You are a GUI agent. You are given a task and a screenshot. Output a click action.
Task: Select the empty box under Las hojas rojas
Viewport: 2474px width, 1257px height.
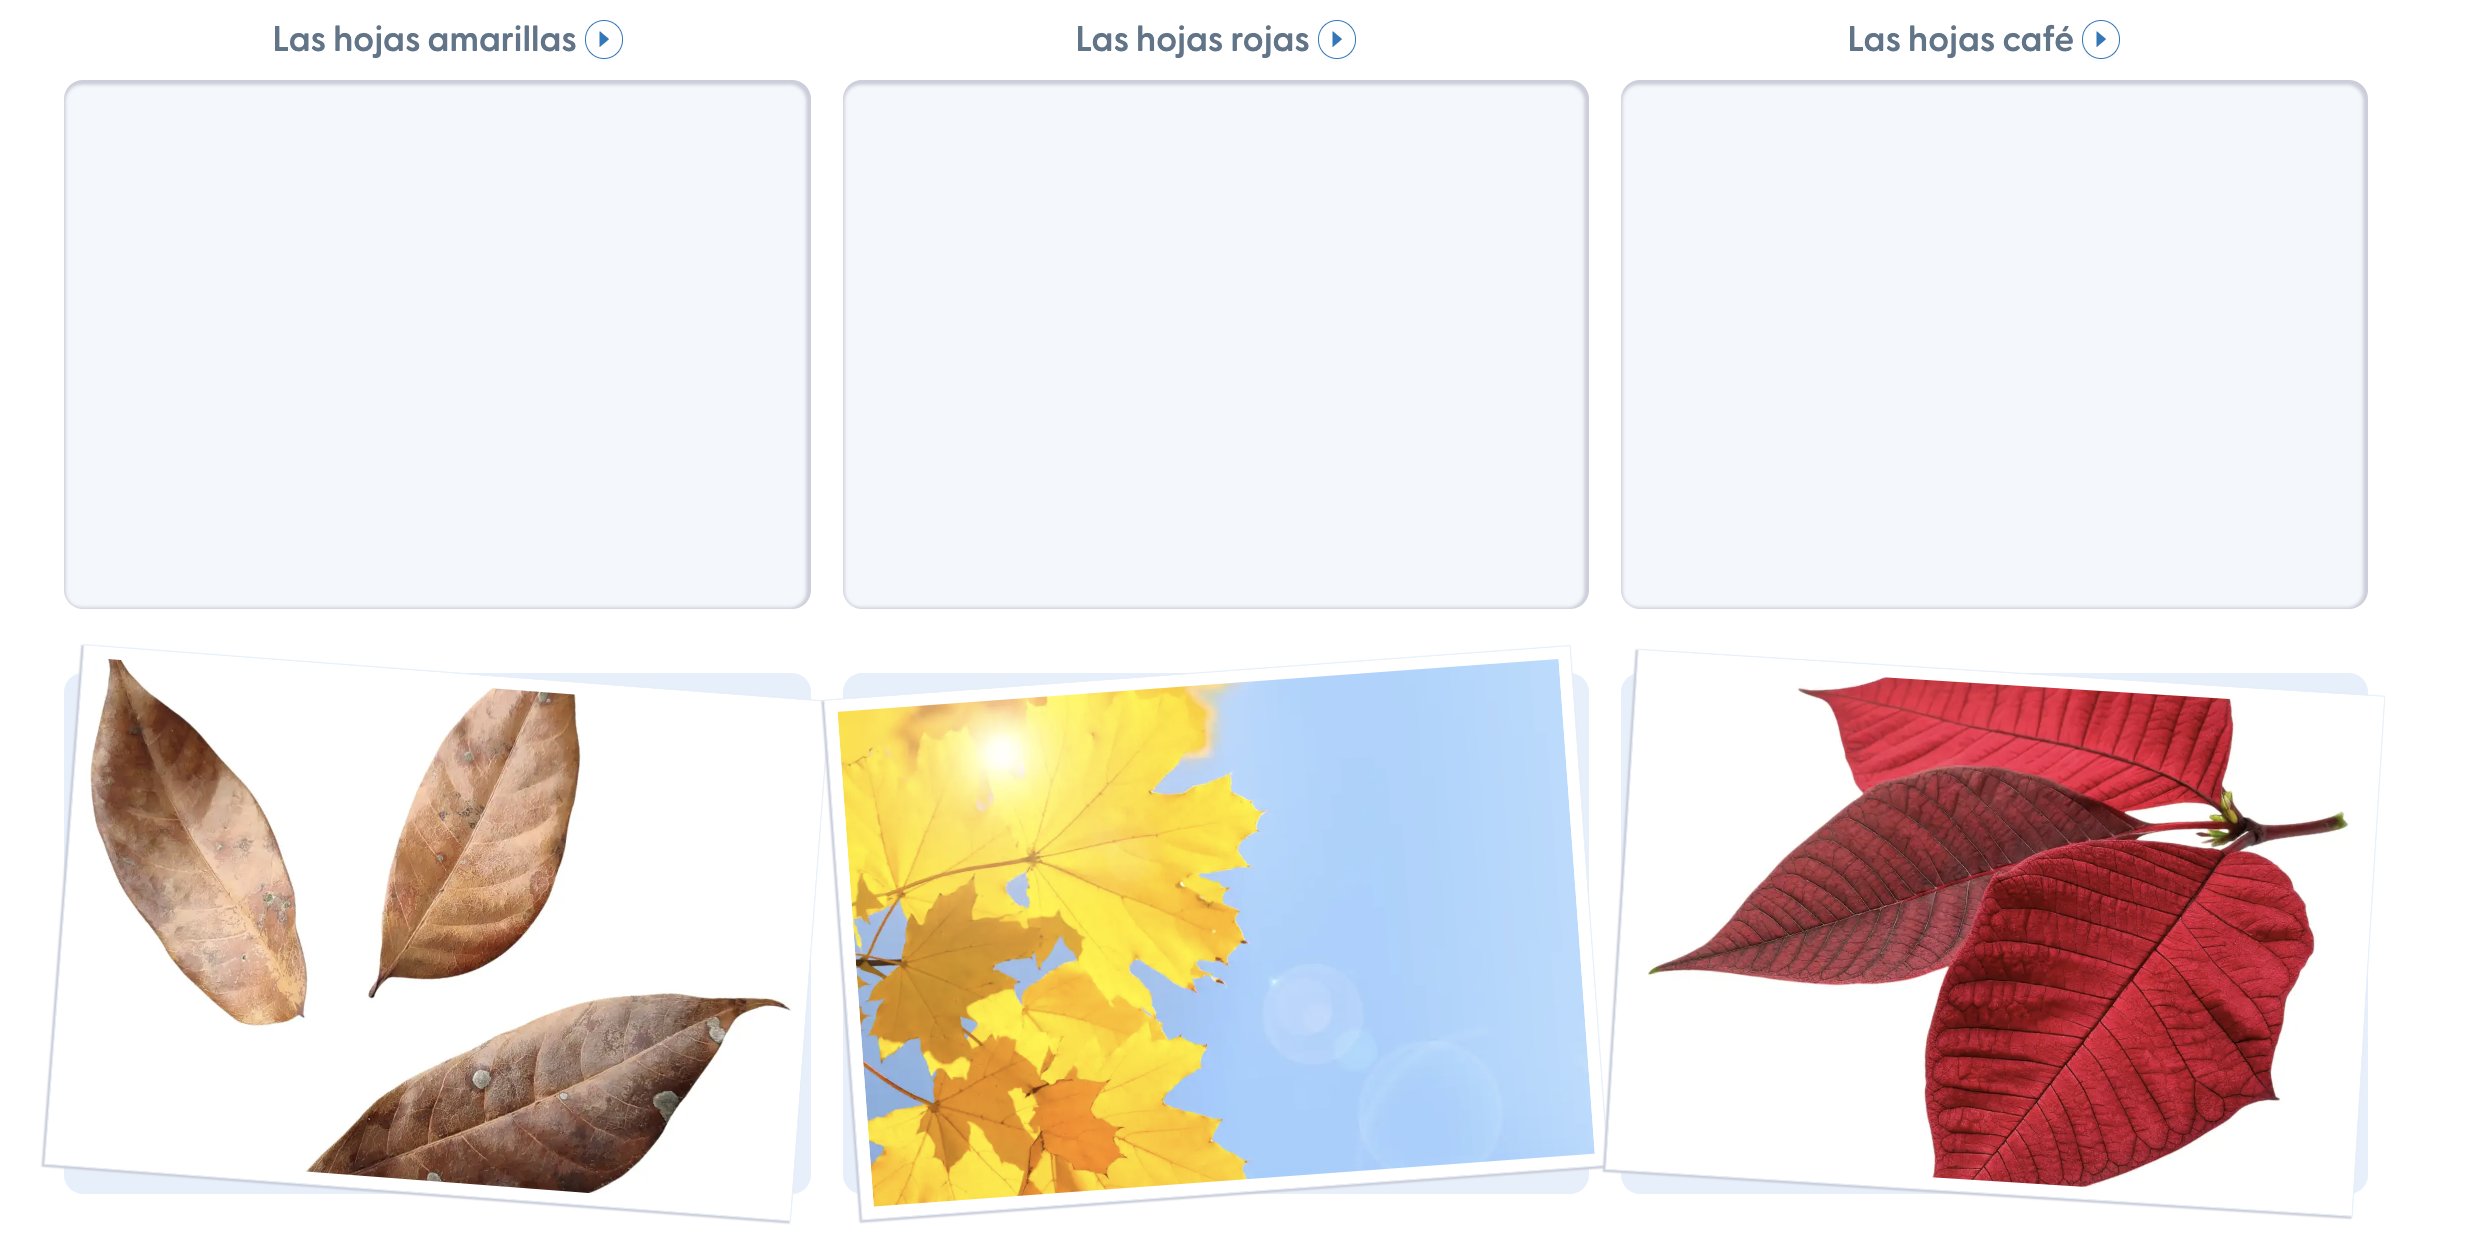[x=1215, y=344]
